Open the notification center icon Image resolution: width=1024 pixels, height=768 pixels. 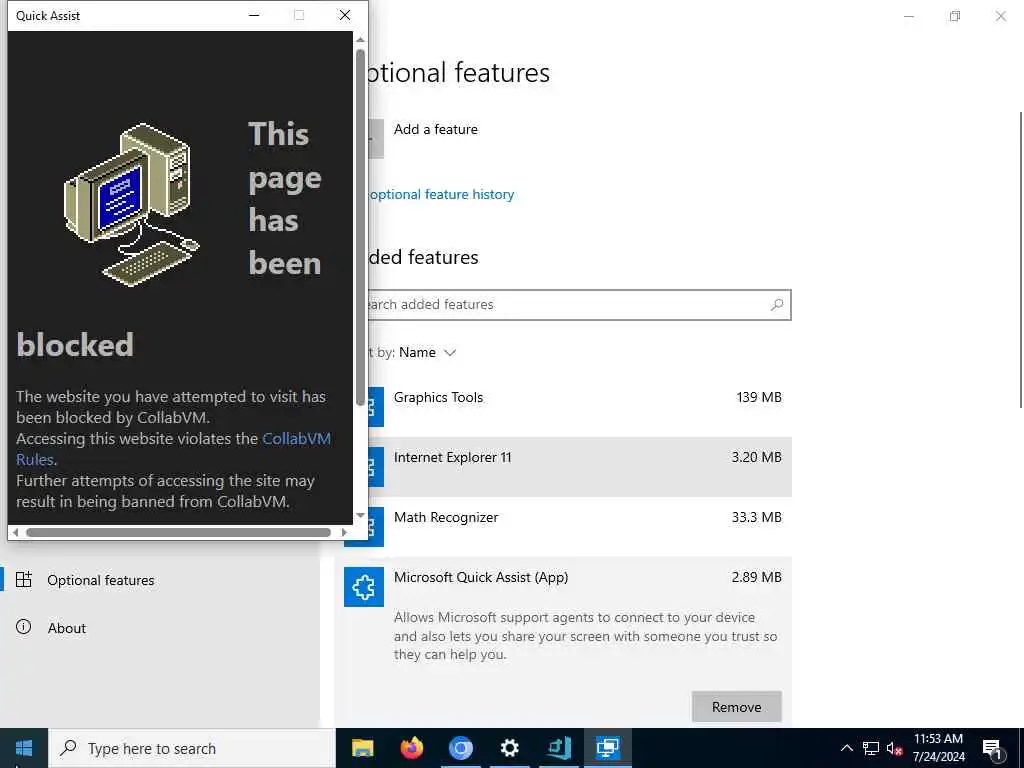coord(992,749)
